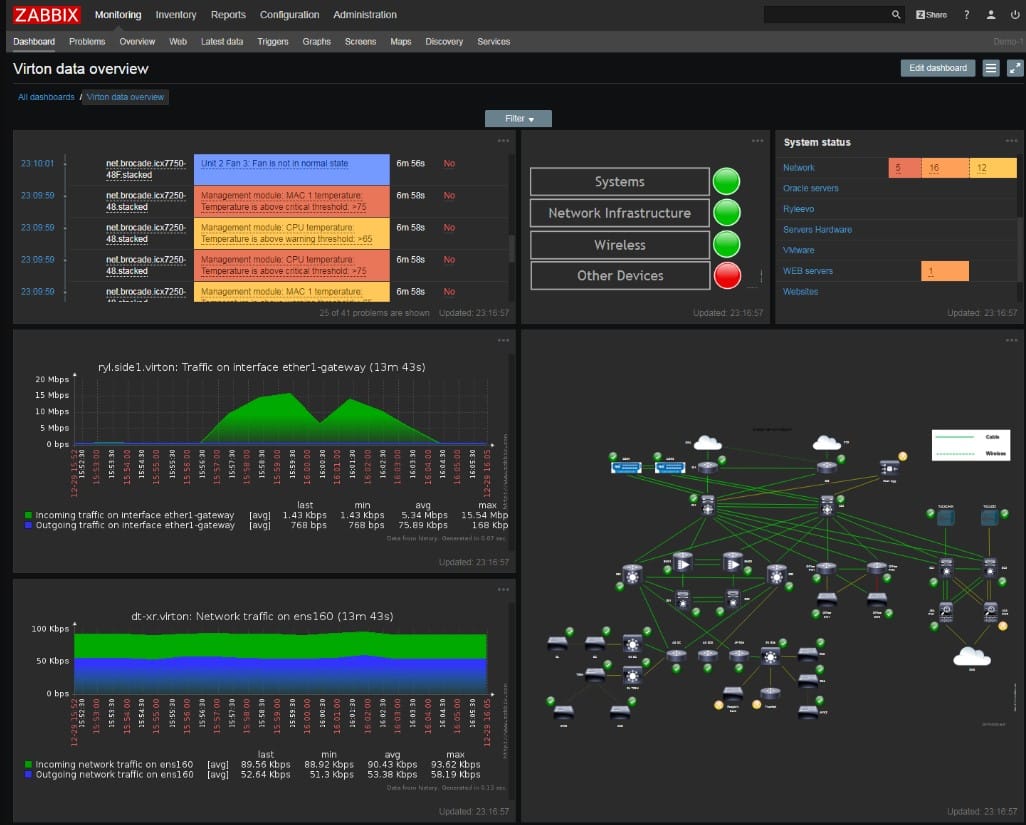The width and height of the screenshot is (1026, 825).
Task: Switch to the Latest data tab
Action: (222, 41)
